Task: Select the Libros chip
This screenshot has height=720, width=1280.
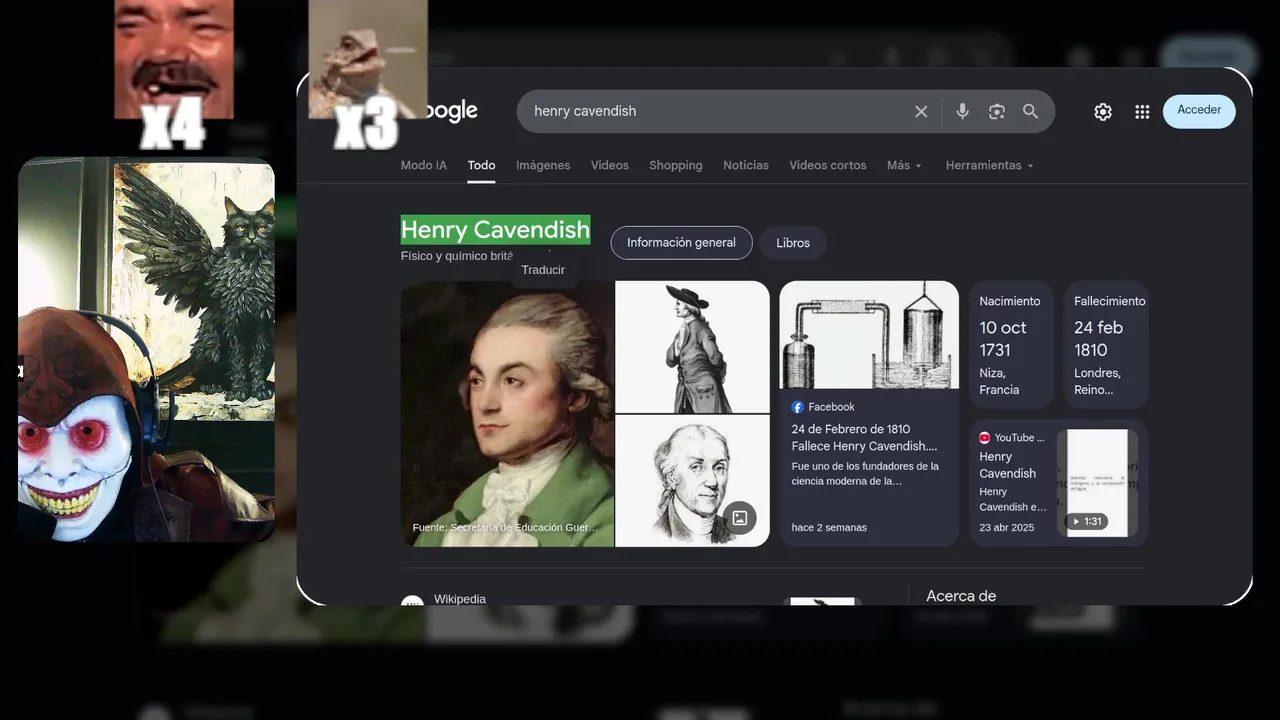Action: pyautogui.click(x=793, y=243)
